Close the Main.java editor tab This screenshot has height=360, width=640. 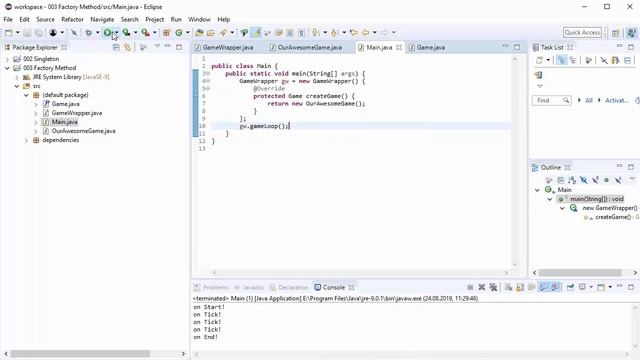pyautogui.click(x=399, y=47)
